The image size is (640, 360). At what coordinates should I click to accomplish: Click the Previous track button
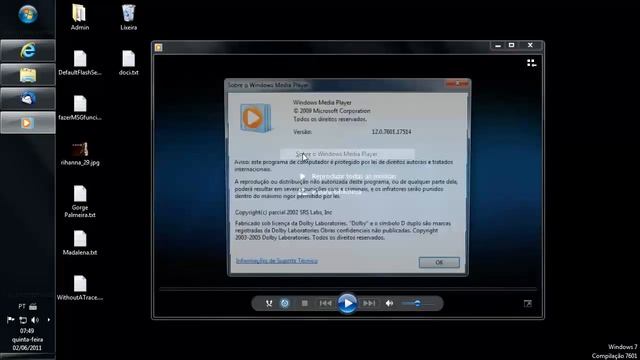point(325,303)
